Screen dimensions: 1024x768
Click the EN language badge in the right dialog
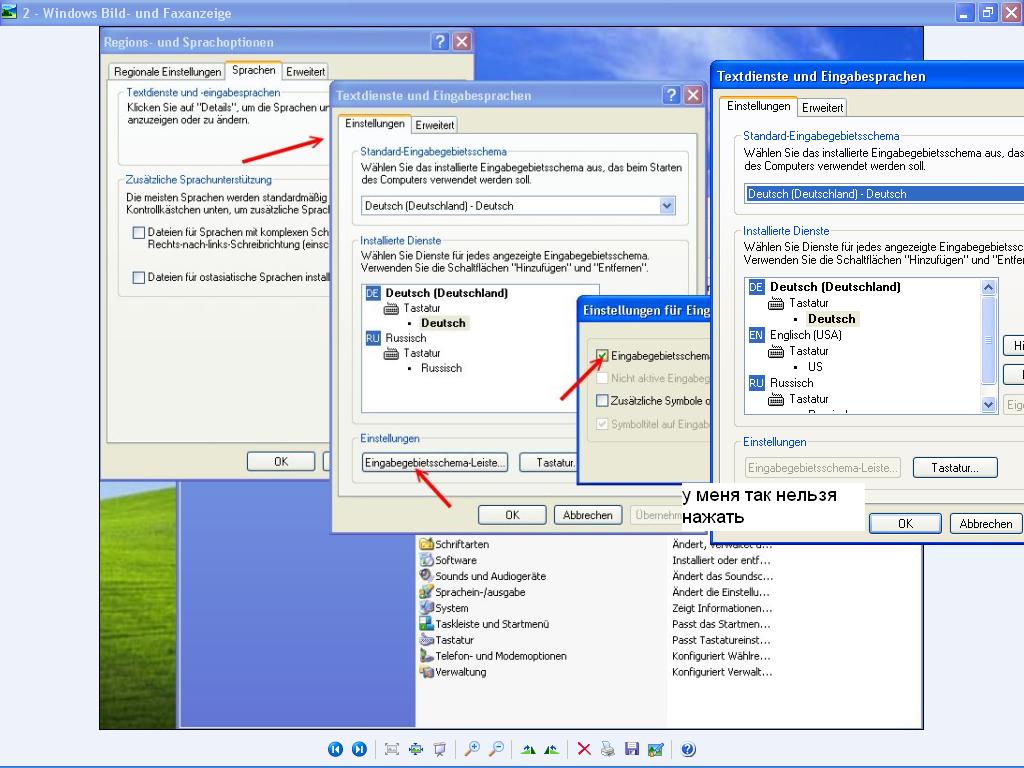pos(756,335)
